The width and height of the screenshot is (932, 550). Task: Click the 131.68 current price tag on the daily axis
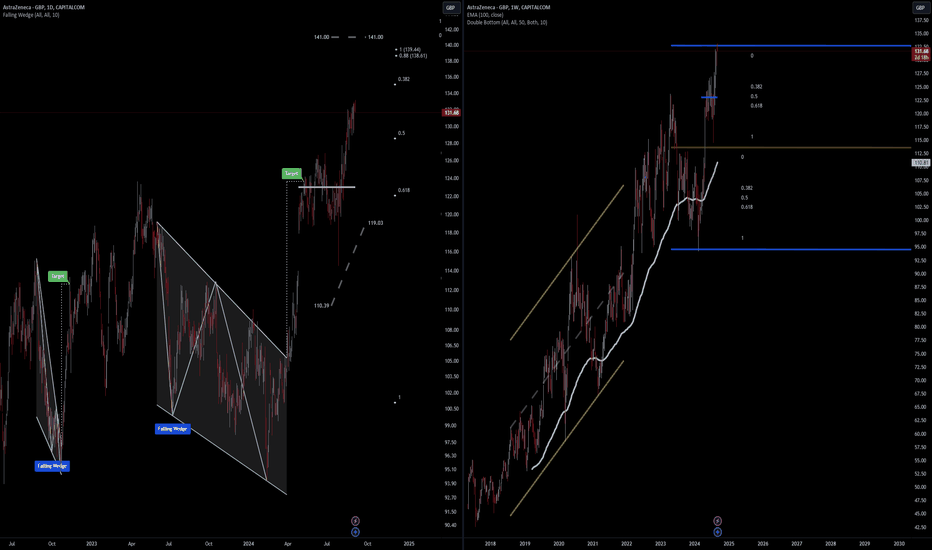click(x=452, y=112)
